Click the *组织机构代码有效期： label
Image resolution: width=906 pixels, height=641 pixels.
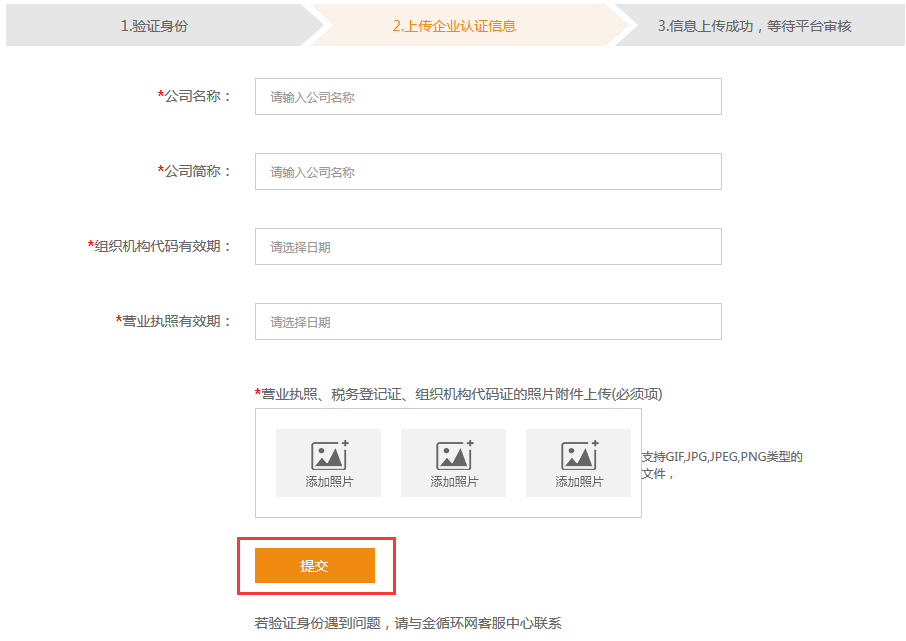pyautogui.click(x=159, y=247)
